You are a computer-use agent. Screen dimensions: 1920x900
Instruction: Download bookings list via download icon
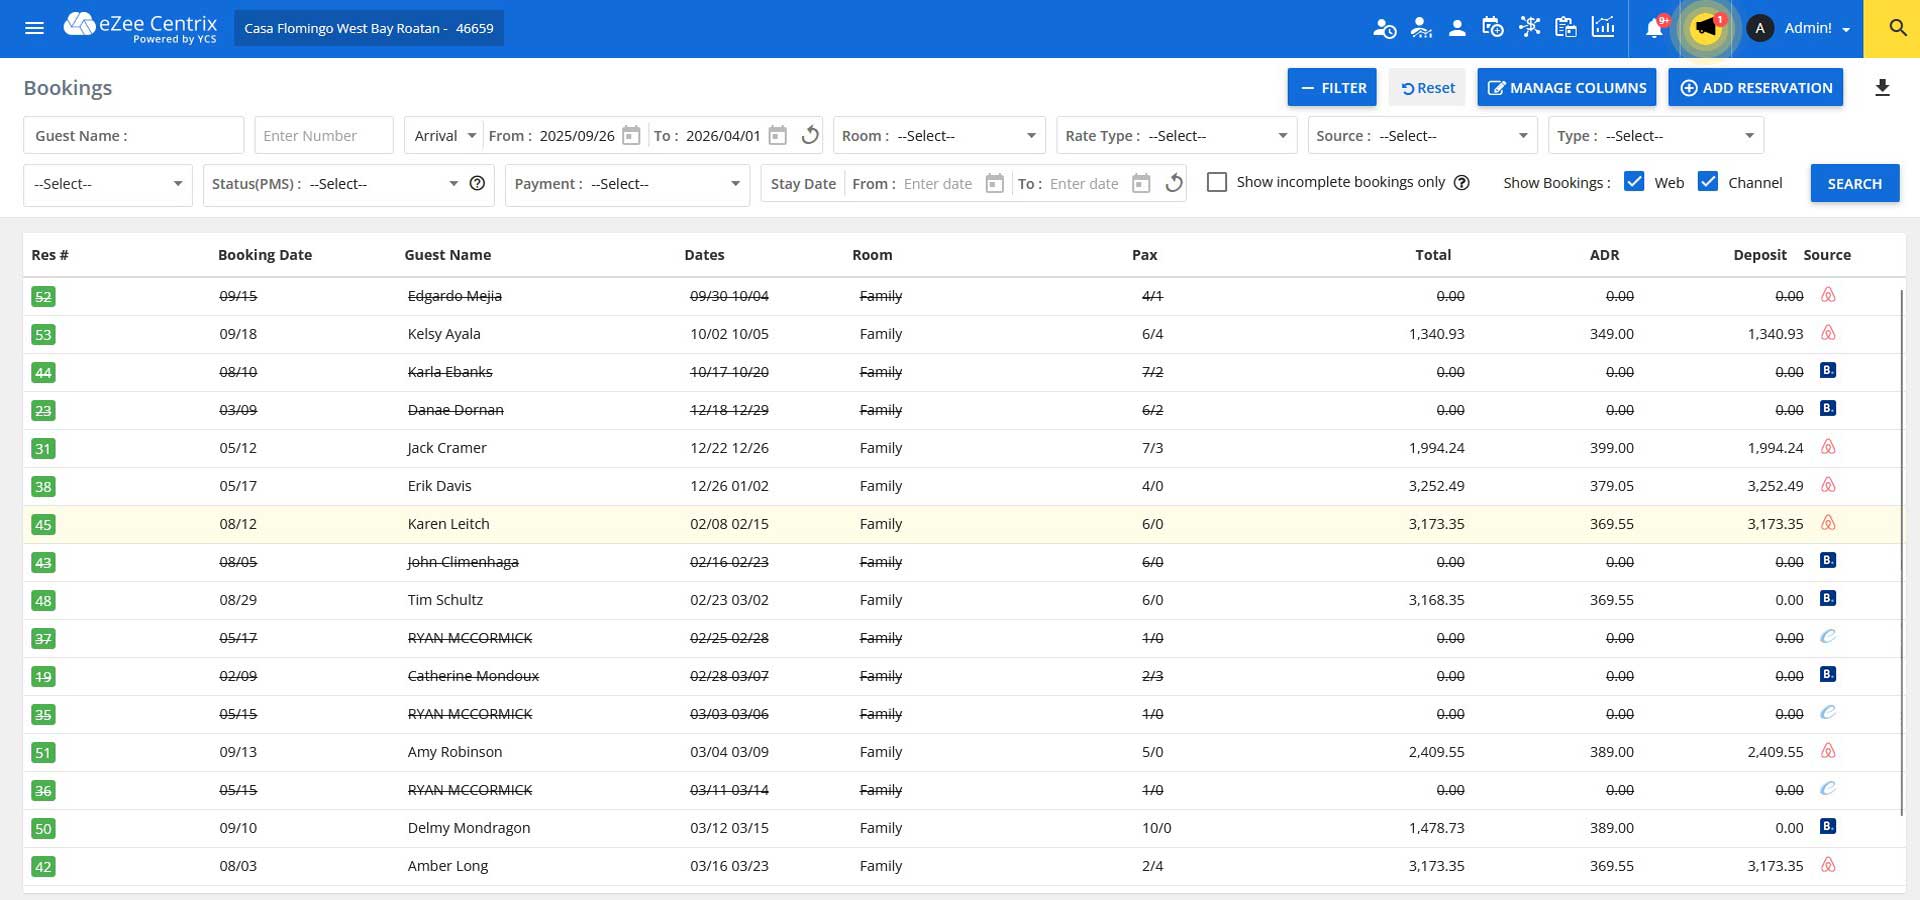tap(1882, 88)
